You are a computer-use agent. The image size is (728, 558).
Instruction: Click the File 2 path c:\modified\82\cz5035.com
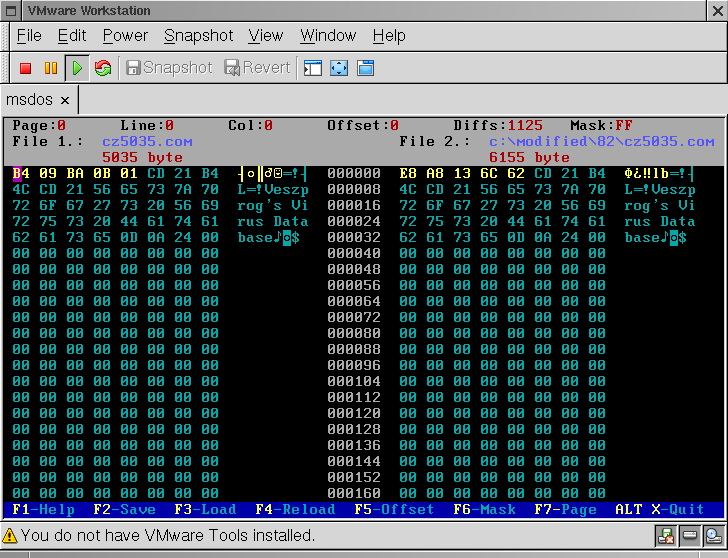pyautogui.click(x=601, y=142)
